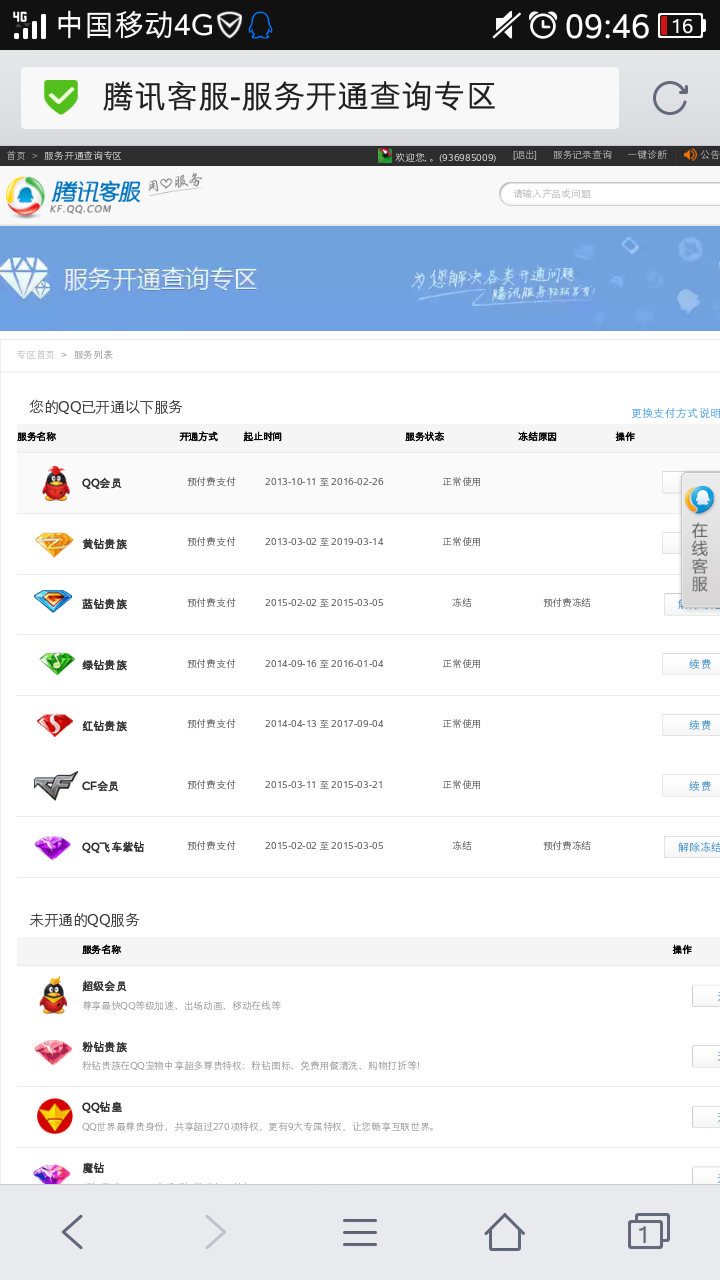The width and height of the screenshot is (720, 1280).
Task: Click 首页 in the top breadcrumb
Action: [x=16, y=156]
